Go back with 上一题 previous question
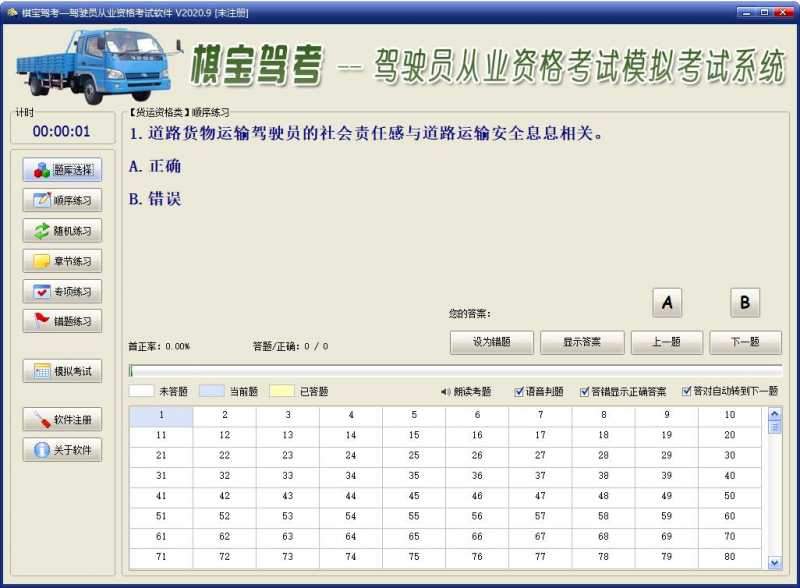 coord(666,342)
